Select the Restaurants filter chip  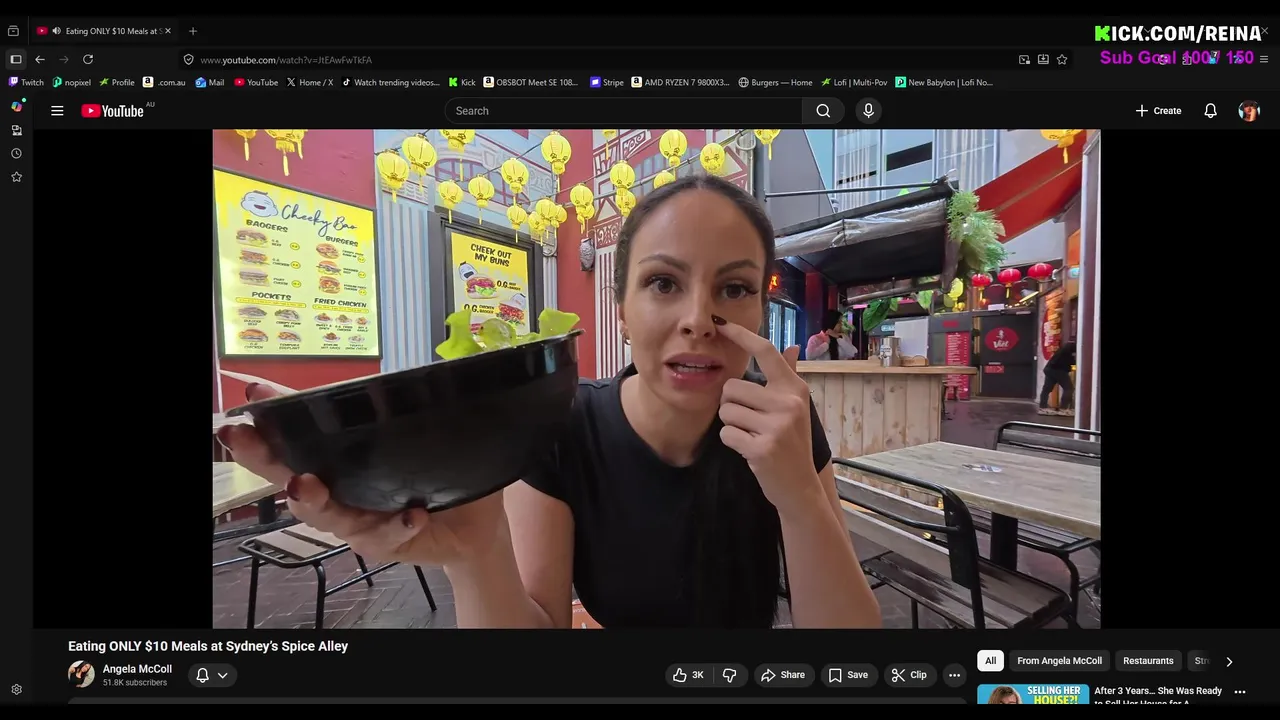click(x=1148, y=661)
